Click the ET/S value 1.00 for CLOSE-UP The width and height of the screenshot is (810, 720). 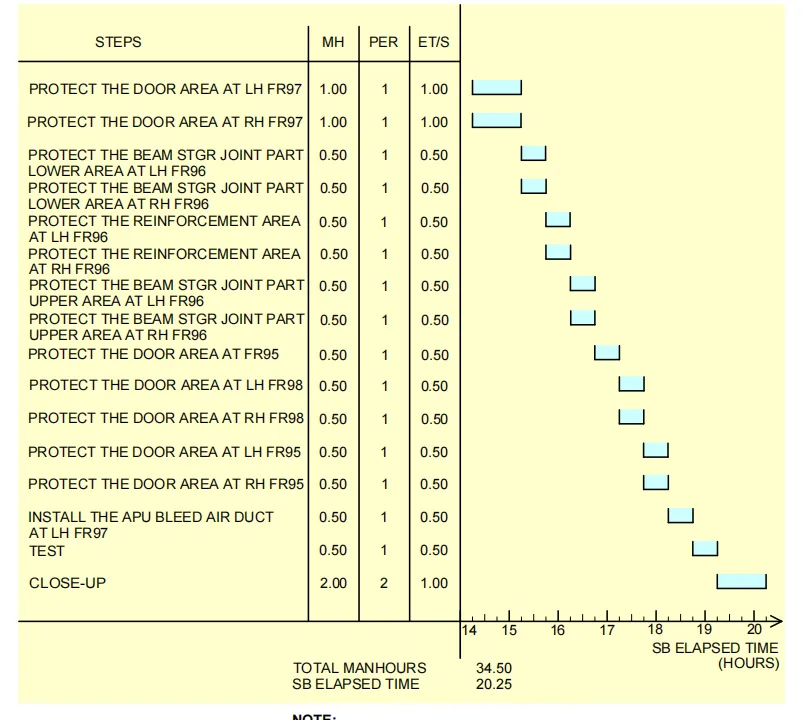(434, 583)
